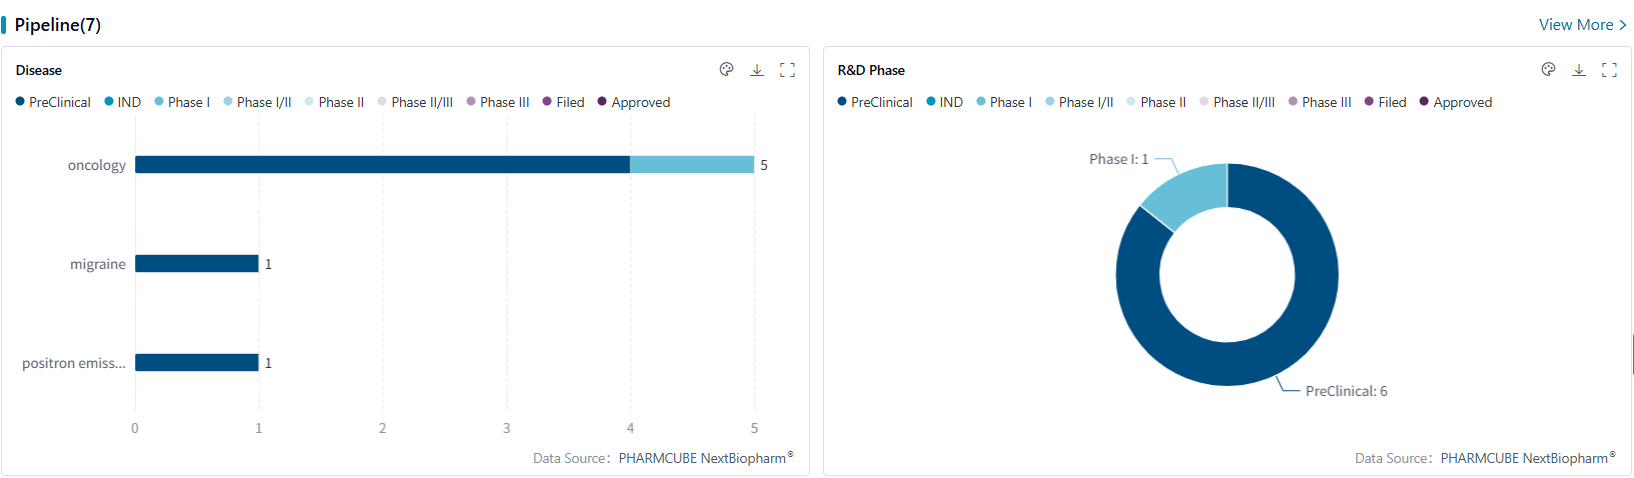The height and width of the screenshot is (478, 1634).
Task: Open color theme palette in R&D Phase chart
Action: click(x=1548, y=69)
